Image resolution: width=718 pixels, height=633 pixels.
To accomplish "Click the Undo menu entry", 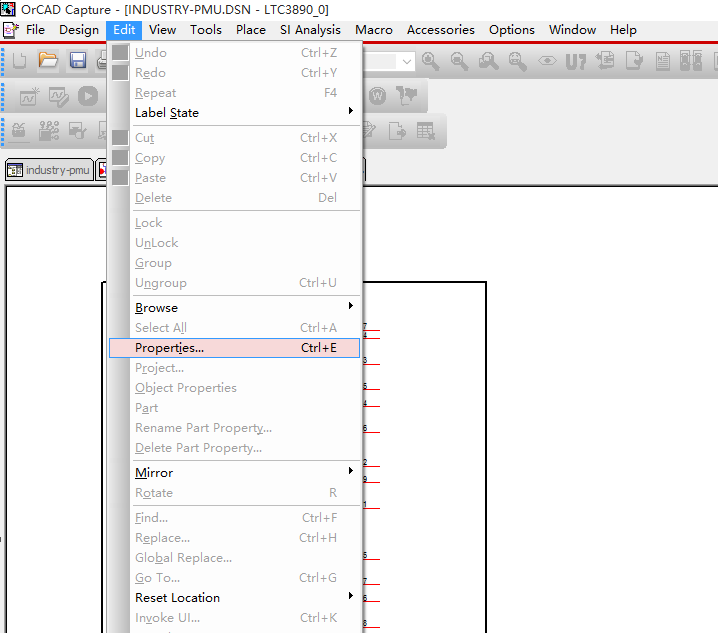I will 234,53.
